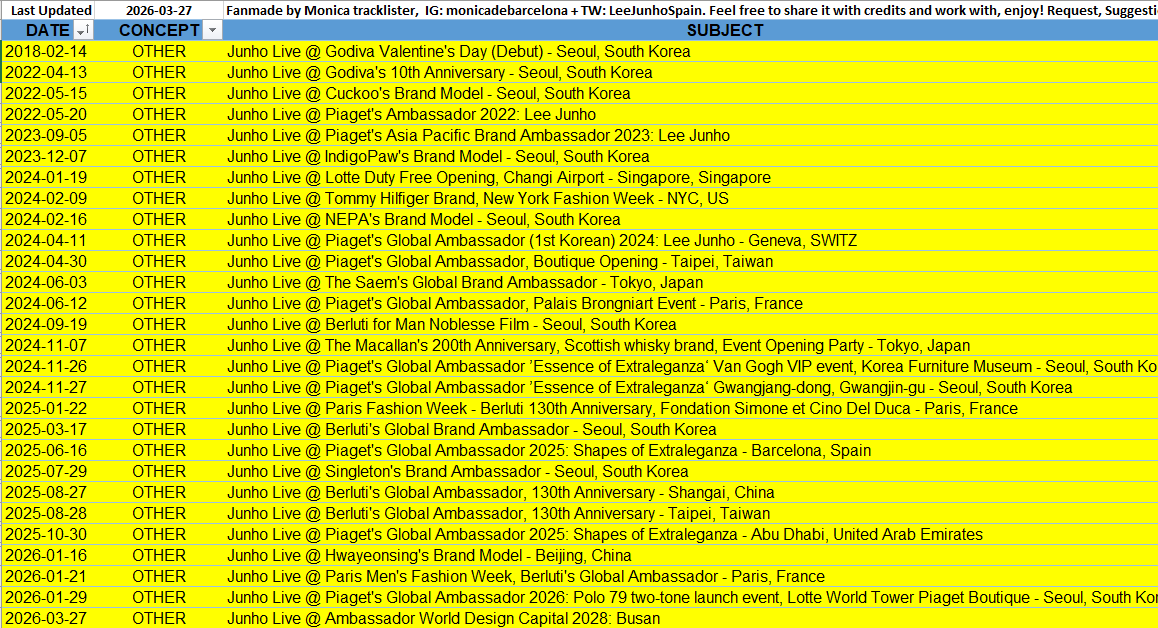Screen dimensions: 1158x628
Task: Select the IndigoPaw's Brand Model subject cell
Action: pyautogui.click(x=691, y=157)
